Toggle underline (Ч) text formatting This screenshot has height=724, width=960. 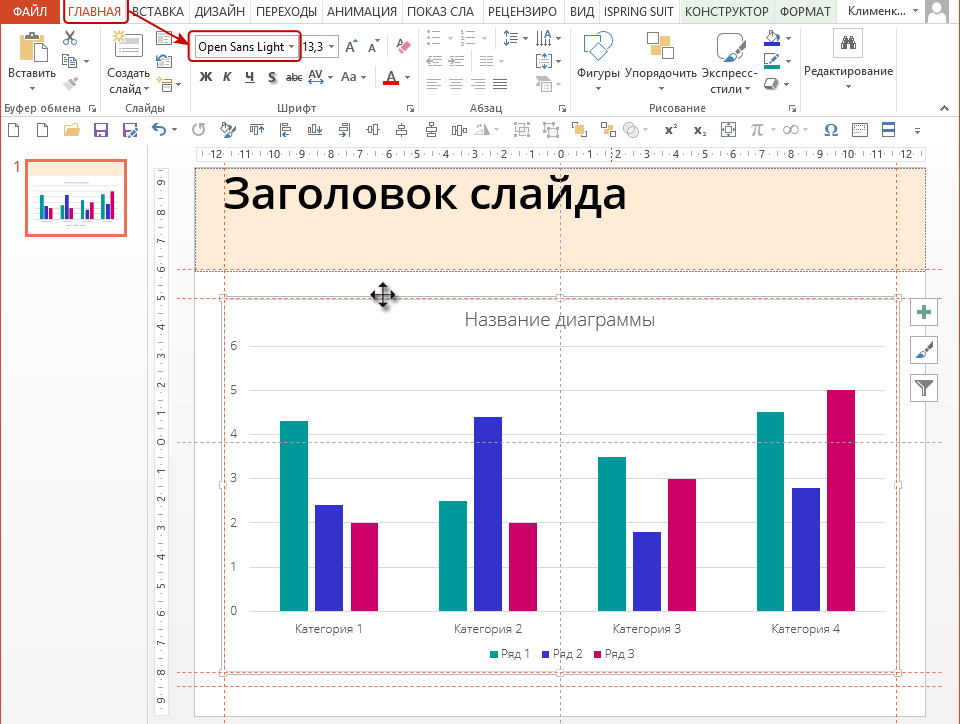point(248,77)
